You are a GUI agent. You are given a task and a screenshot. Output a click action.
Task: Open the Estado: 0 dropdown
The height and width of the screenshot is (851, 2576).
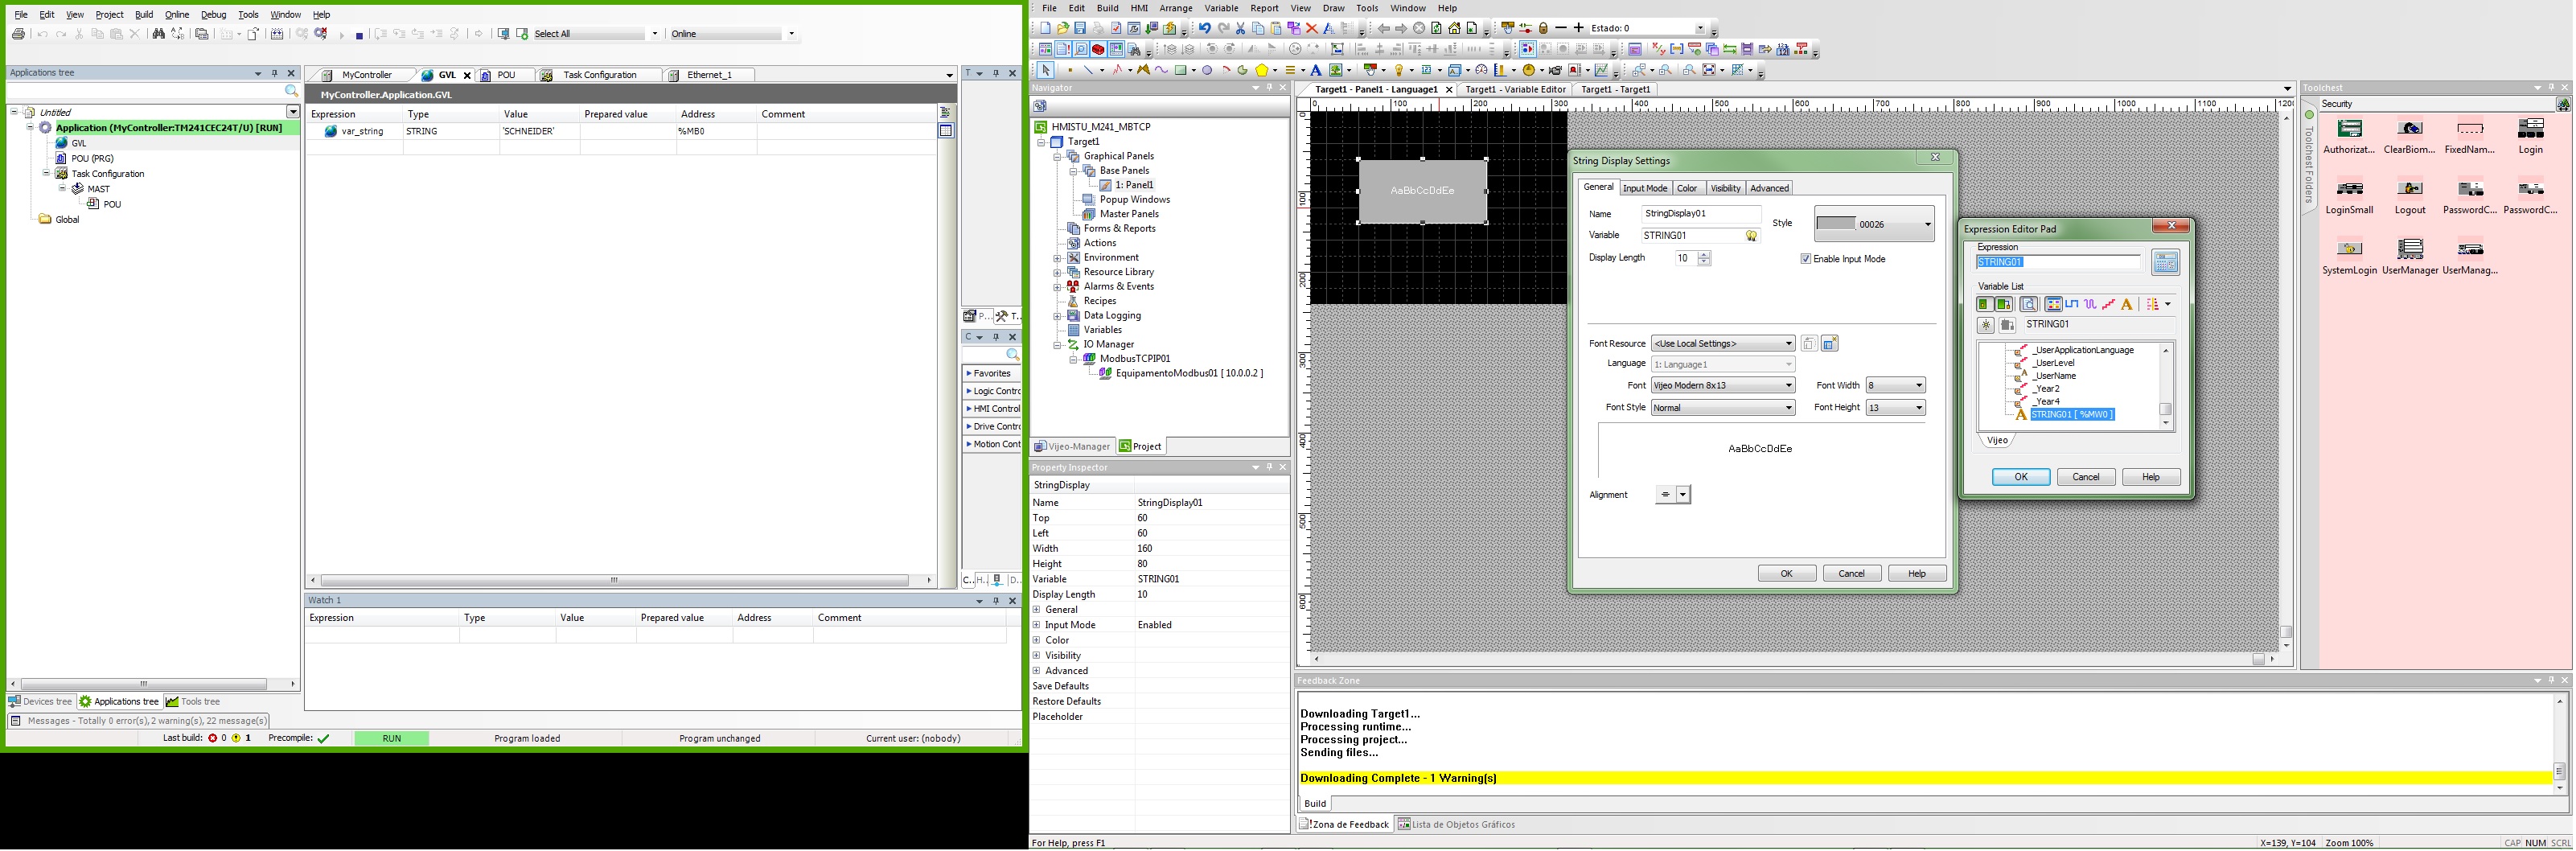(x=1699, y=28)
